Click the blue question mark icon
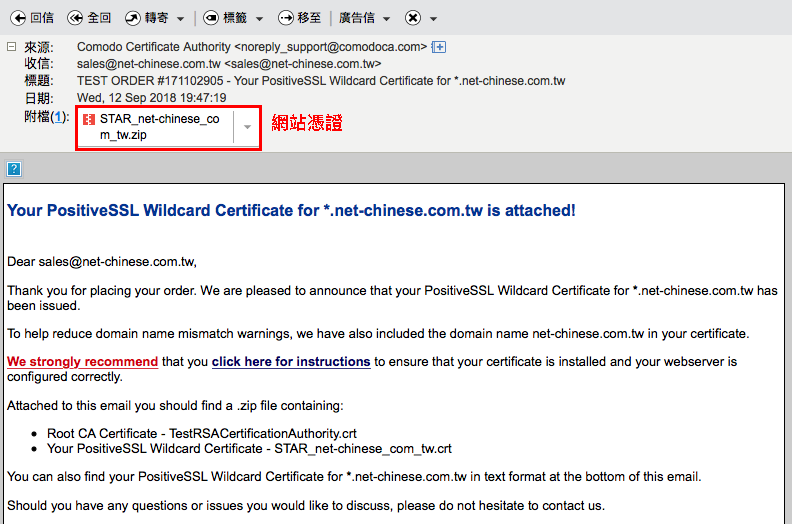This screenshot has height=524, width=792. click(14, 169)
